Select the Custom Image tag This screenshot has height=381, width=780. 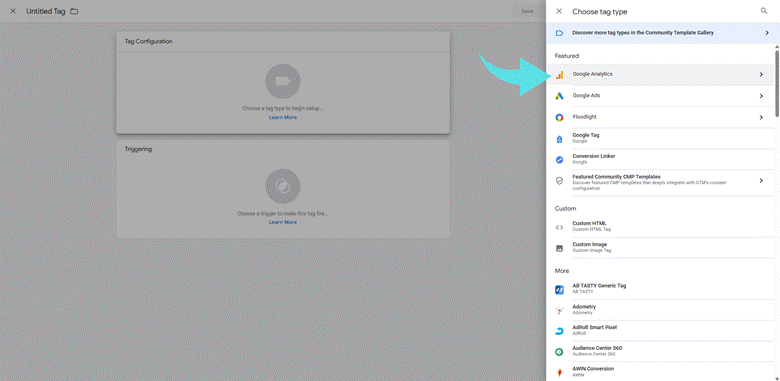click(660, 247)
